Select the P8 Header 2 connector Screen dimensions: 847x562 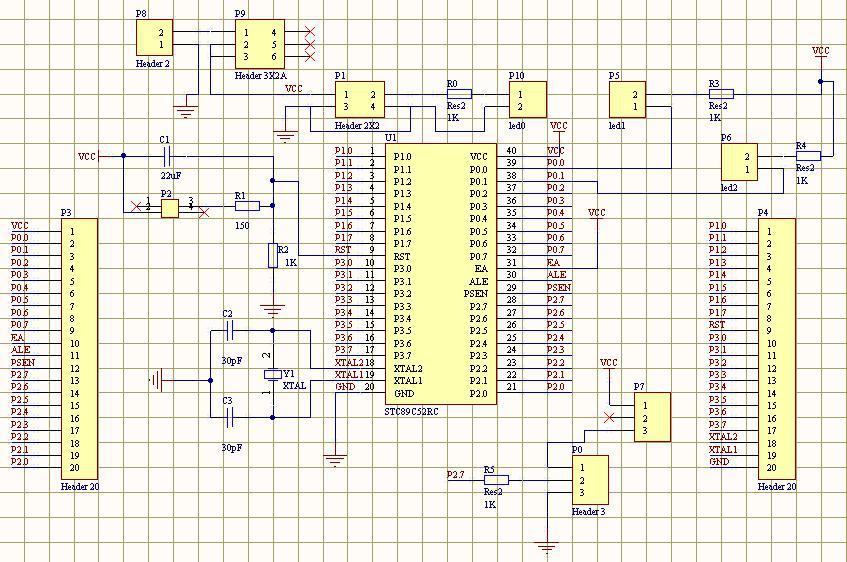(x=154, y=38)
